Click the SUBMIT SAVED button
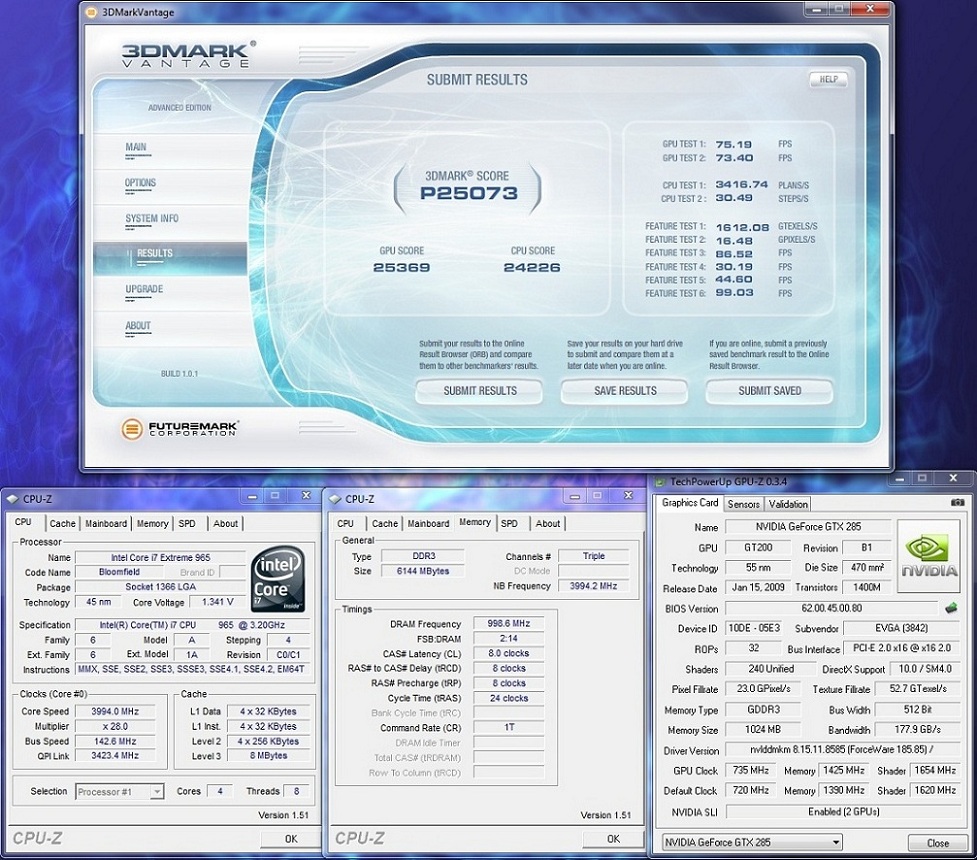This screenshot has width=977, height=860. click(x=770, y=391)
